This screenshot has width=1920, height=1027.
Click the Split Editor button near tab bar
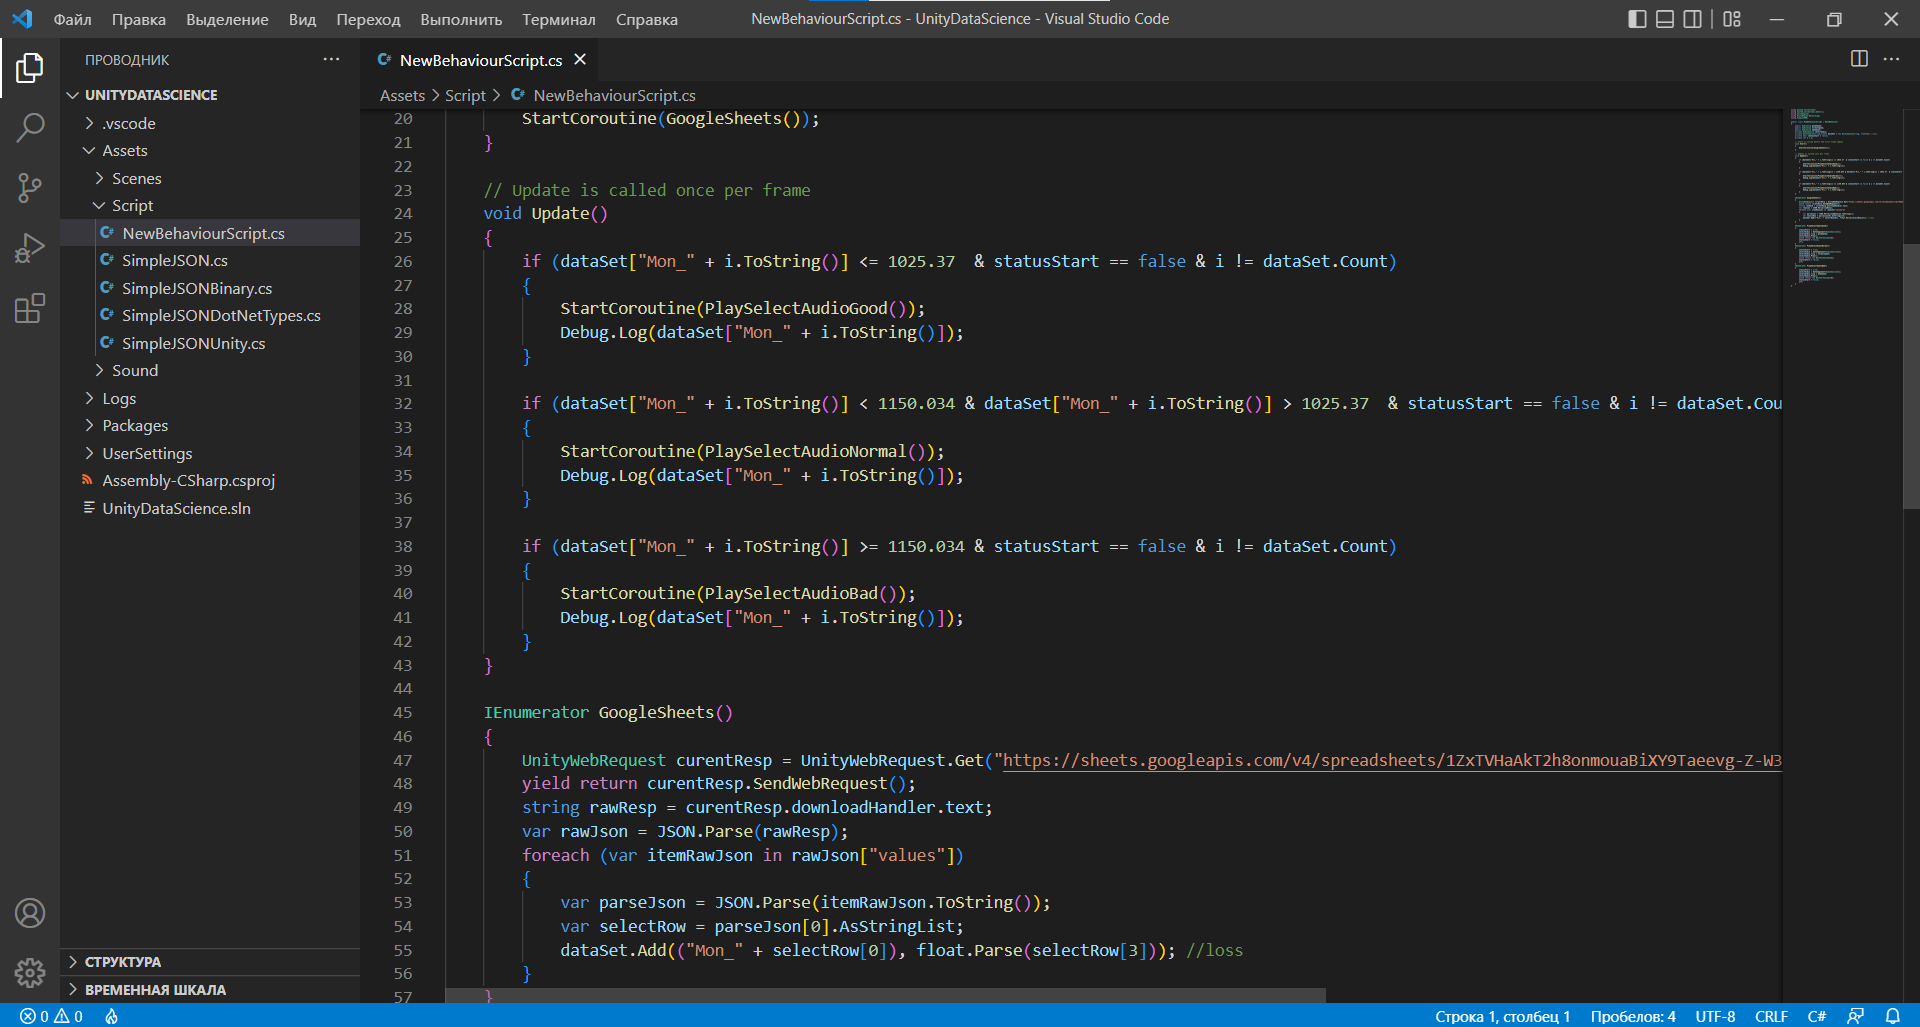(x=1859, y=59)
